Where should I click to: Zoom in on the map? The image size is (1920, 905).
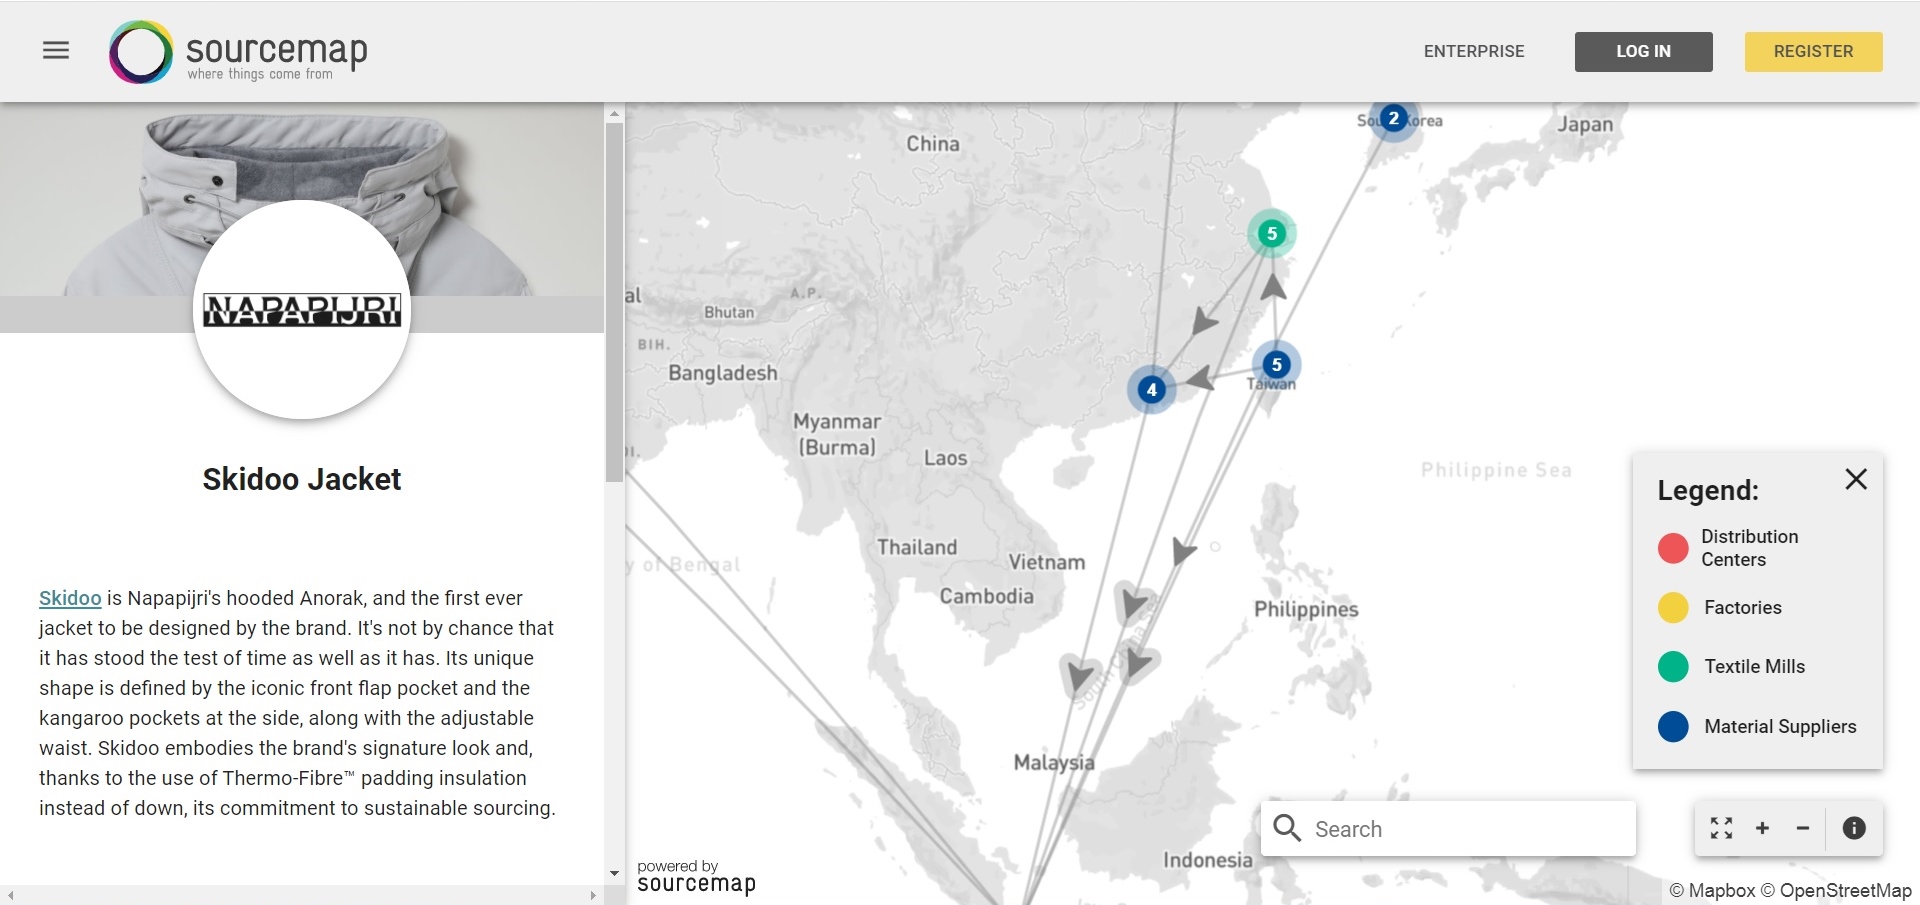[1762, 828]
